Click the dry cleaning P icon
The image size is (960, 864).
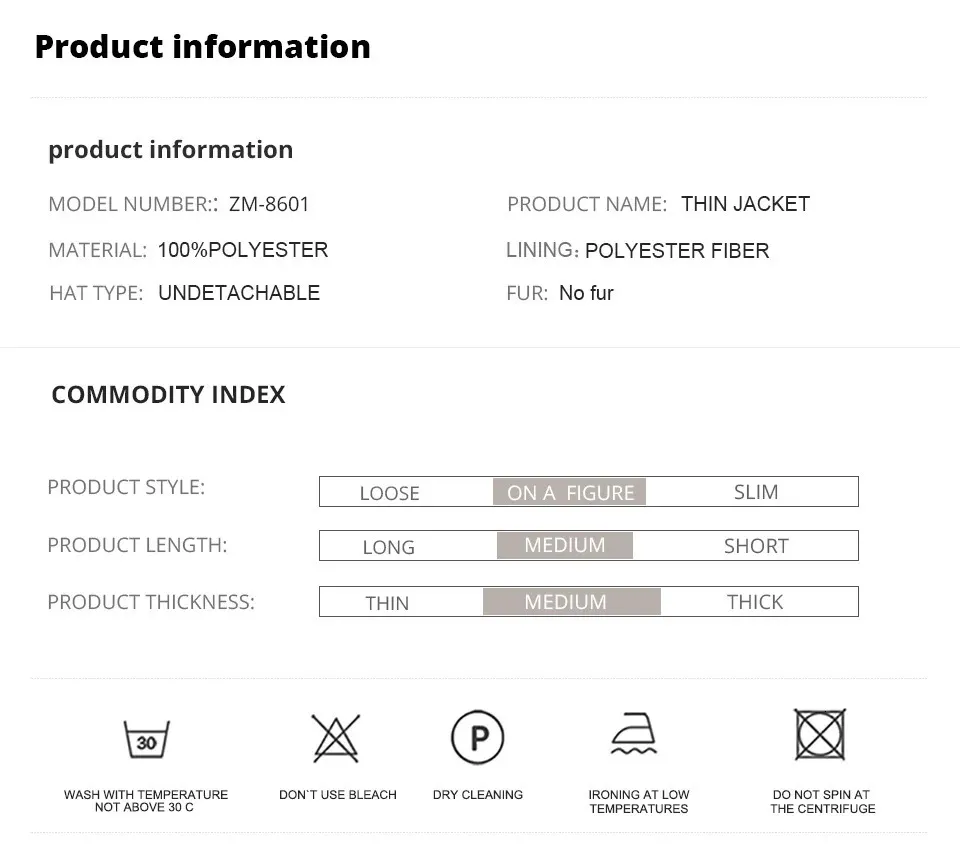tap(477, 739)
